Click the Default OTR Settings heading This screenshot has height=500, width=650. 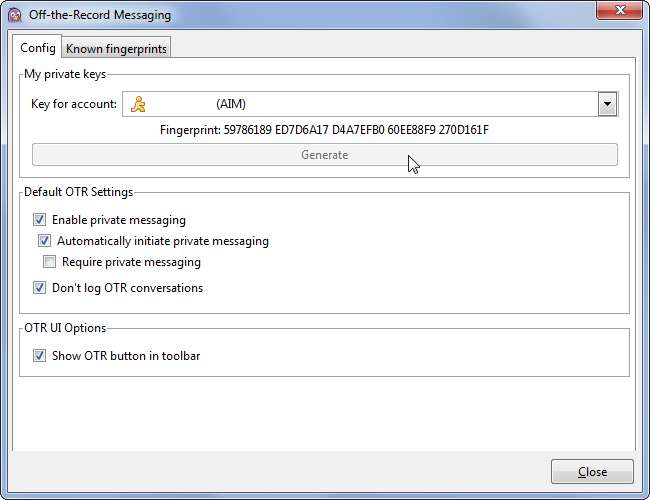78,192
